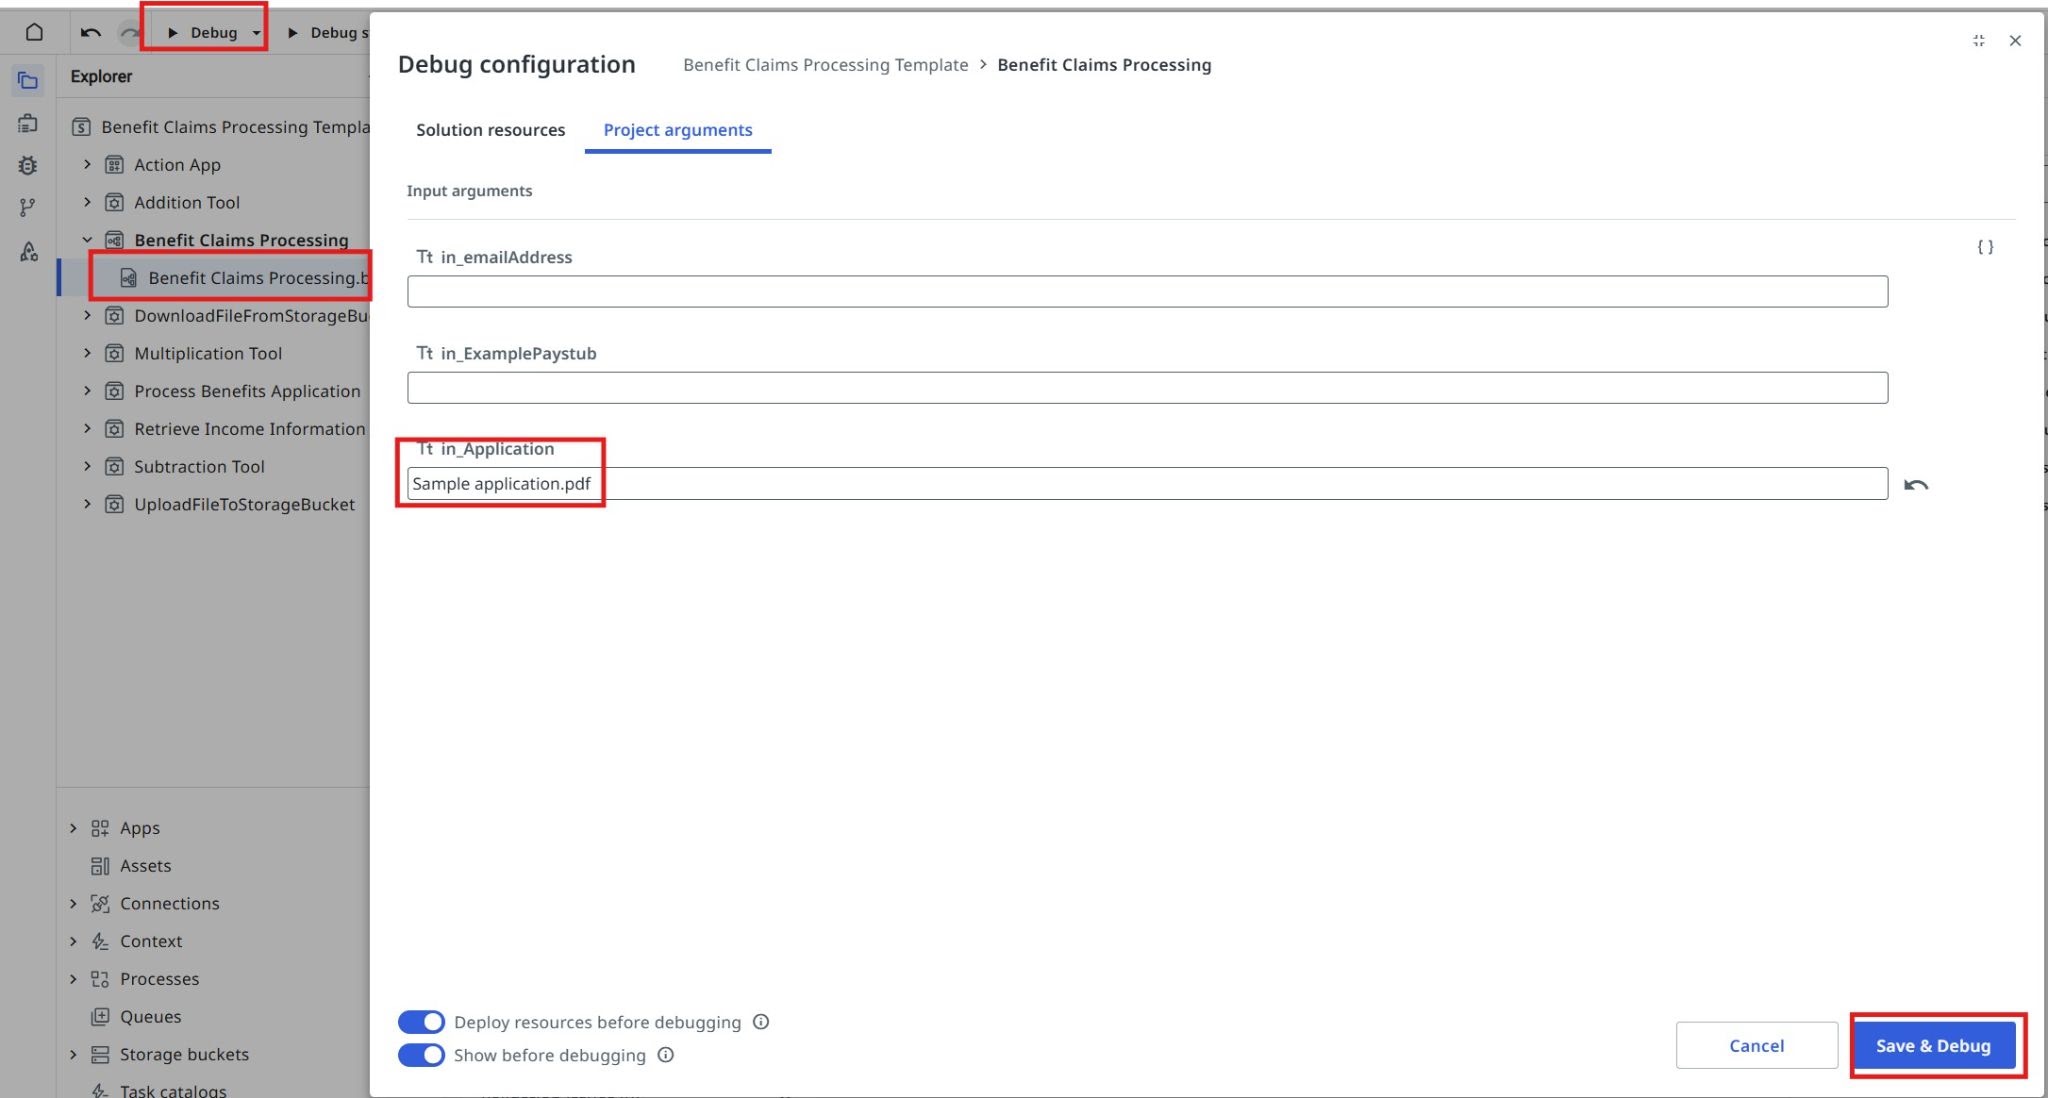Screen dimensions: 2048x1098
Task: Switch to the Solution resources tab
Action: [490, 130]
